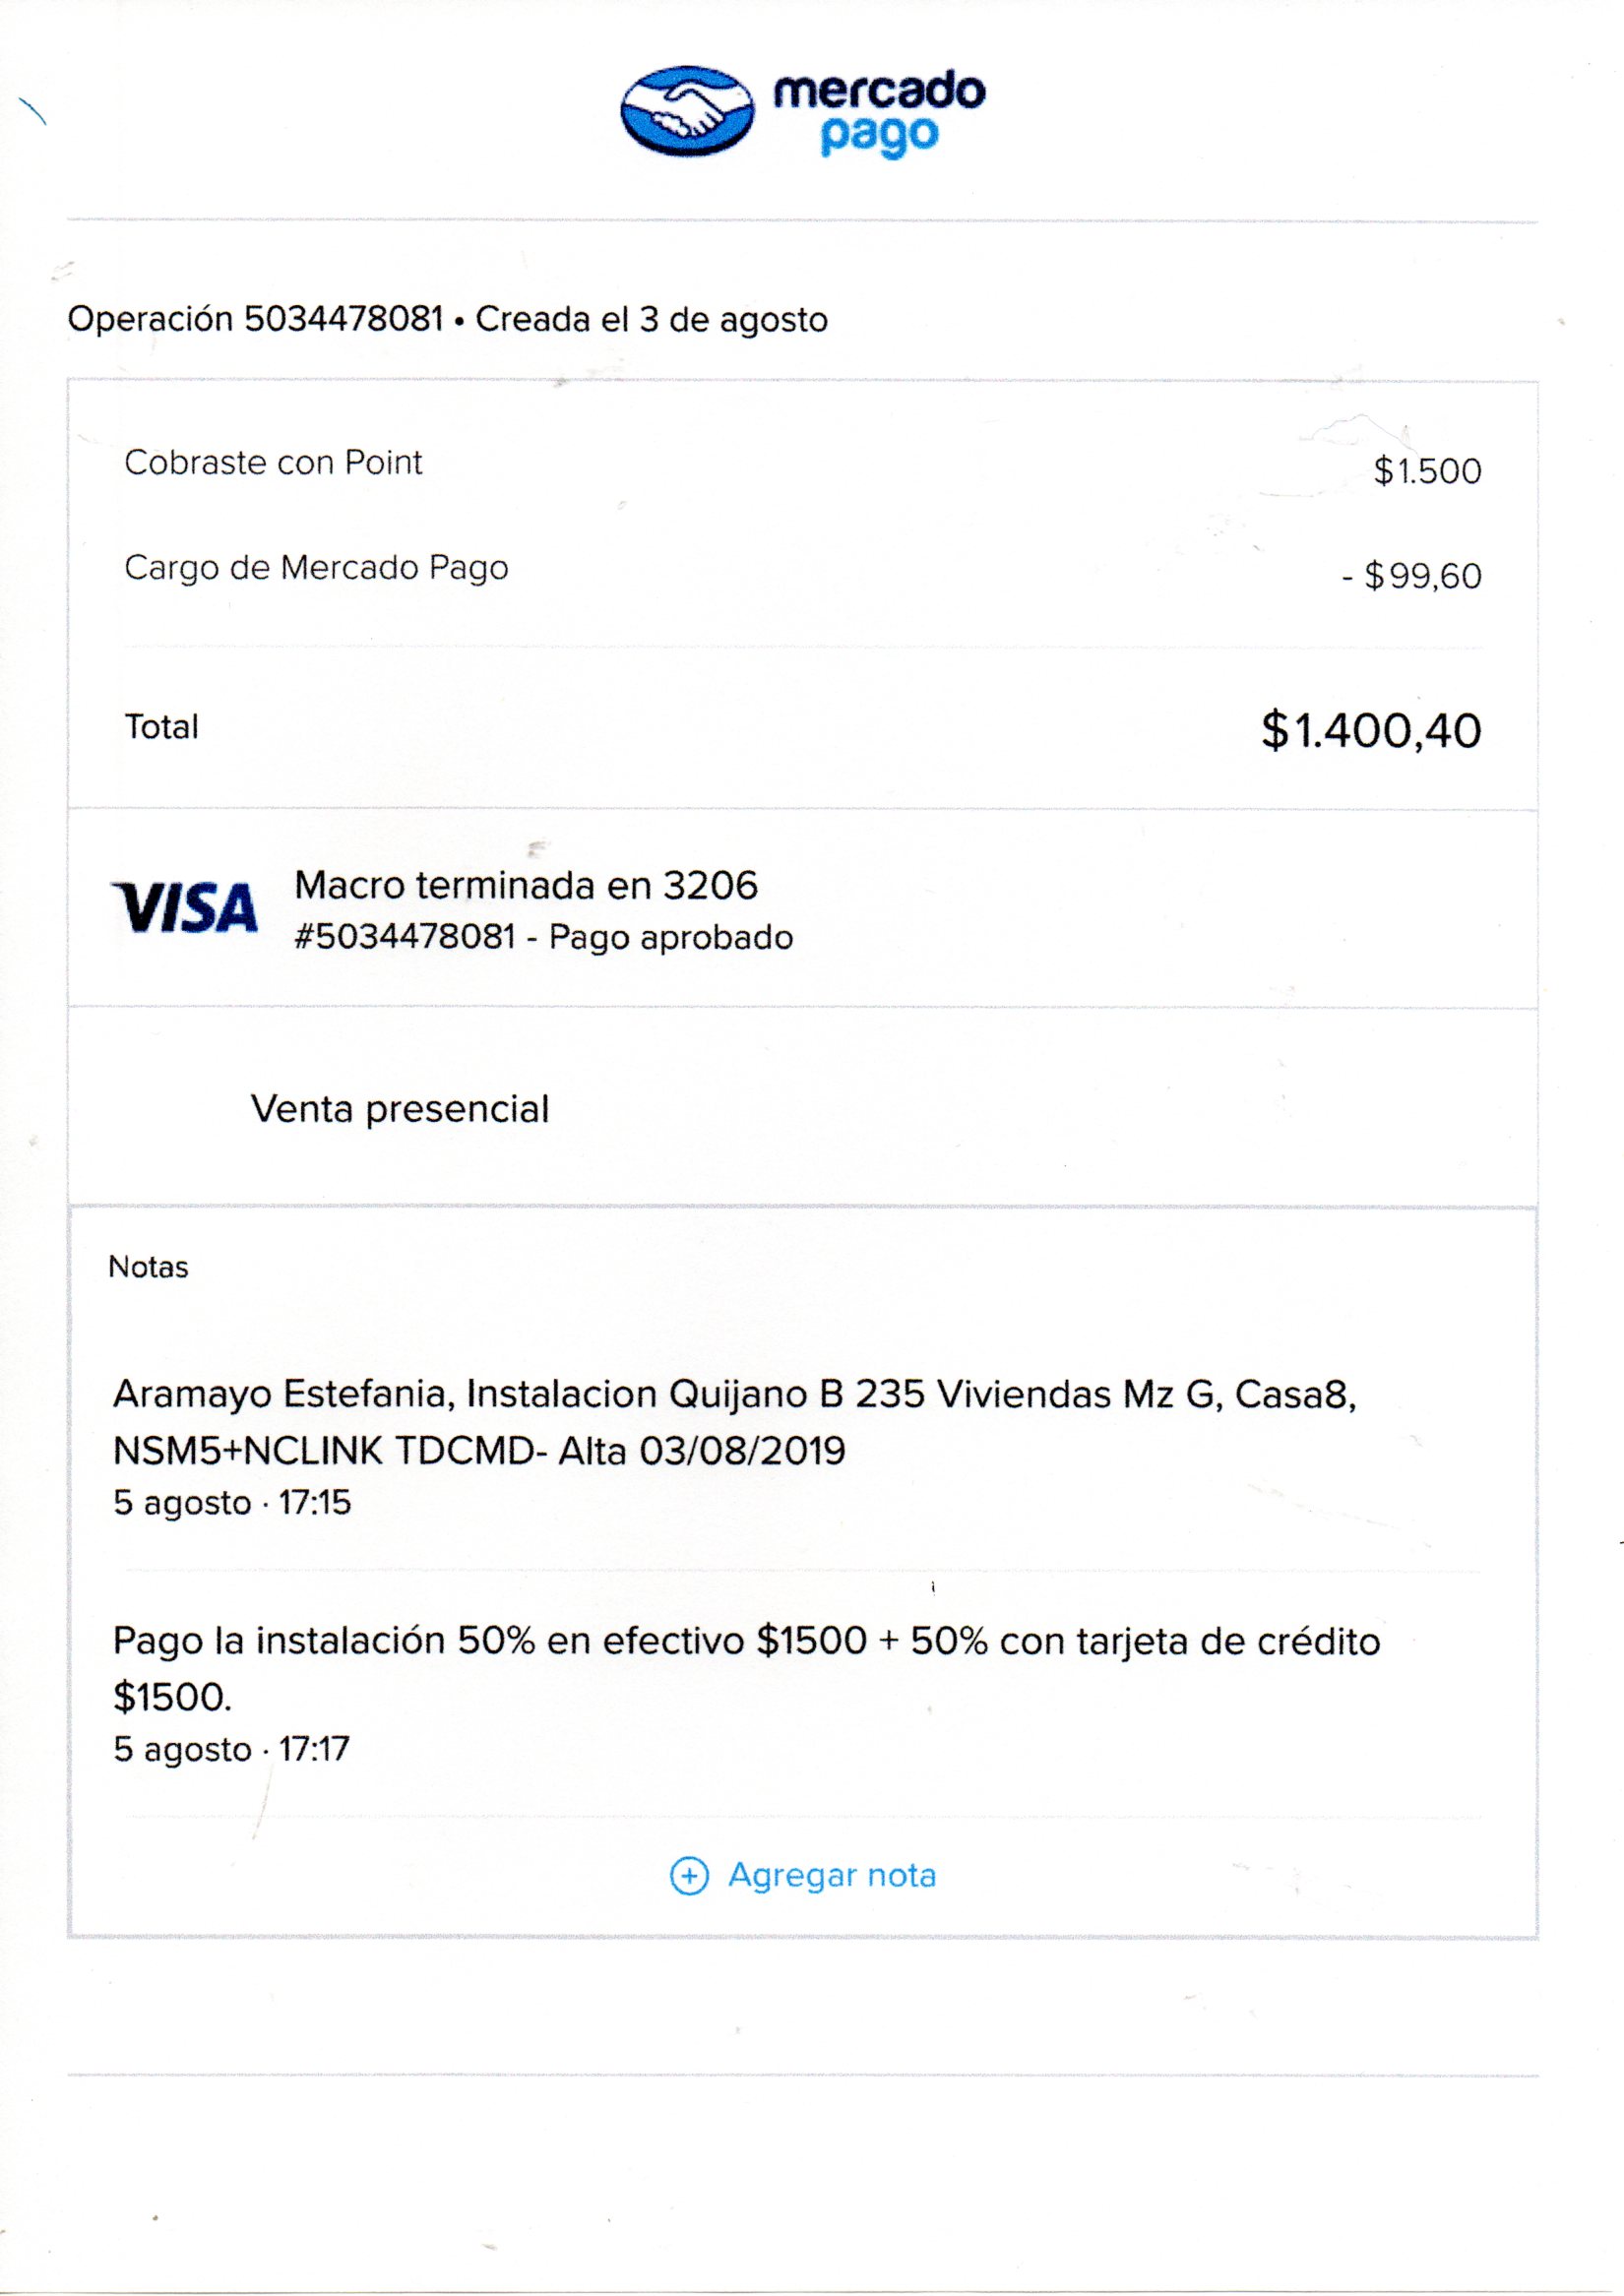The image size is (1624, 2296).
Task: Click the plus circle icon beside Agregar nota
Action: coord(688,1875)
